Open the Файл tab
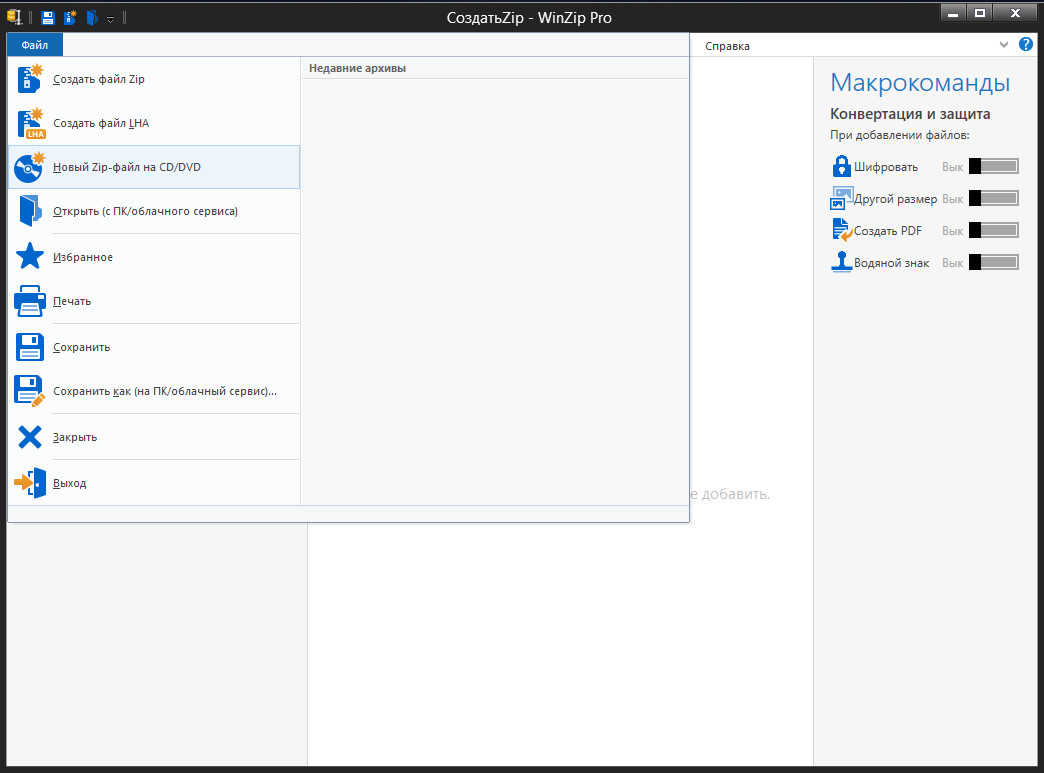1044x773 pixels. click(35, 45)
